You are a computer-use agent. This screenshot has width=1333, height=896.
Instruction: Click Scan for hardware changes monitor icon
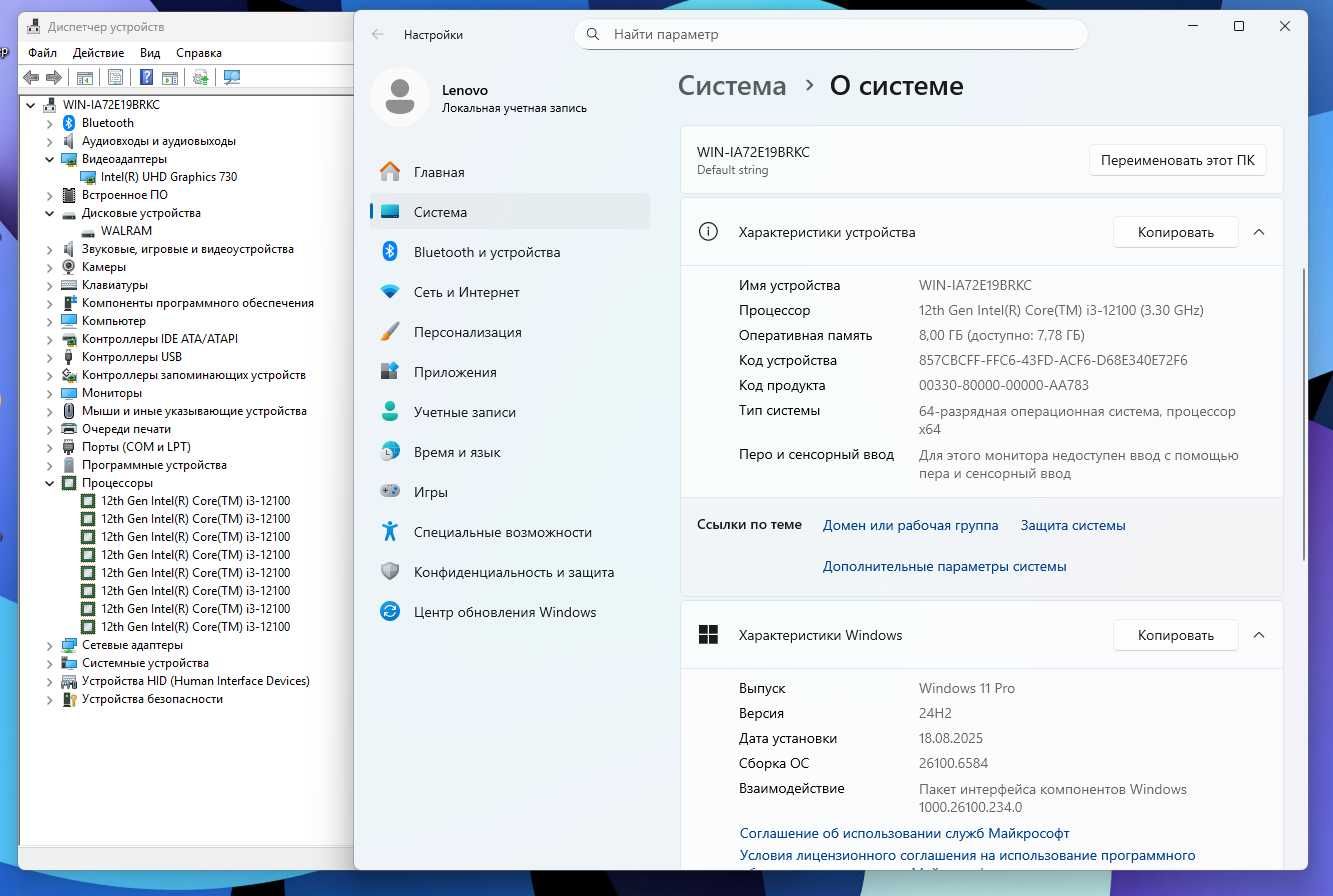pos(232,77)
